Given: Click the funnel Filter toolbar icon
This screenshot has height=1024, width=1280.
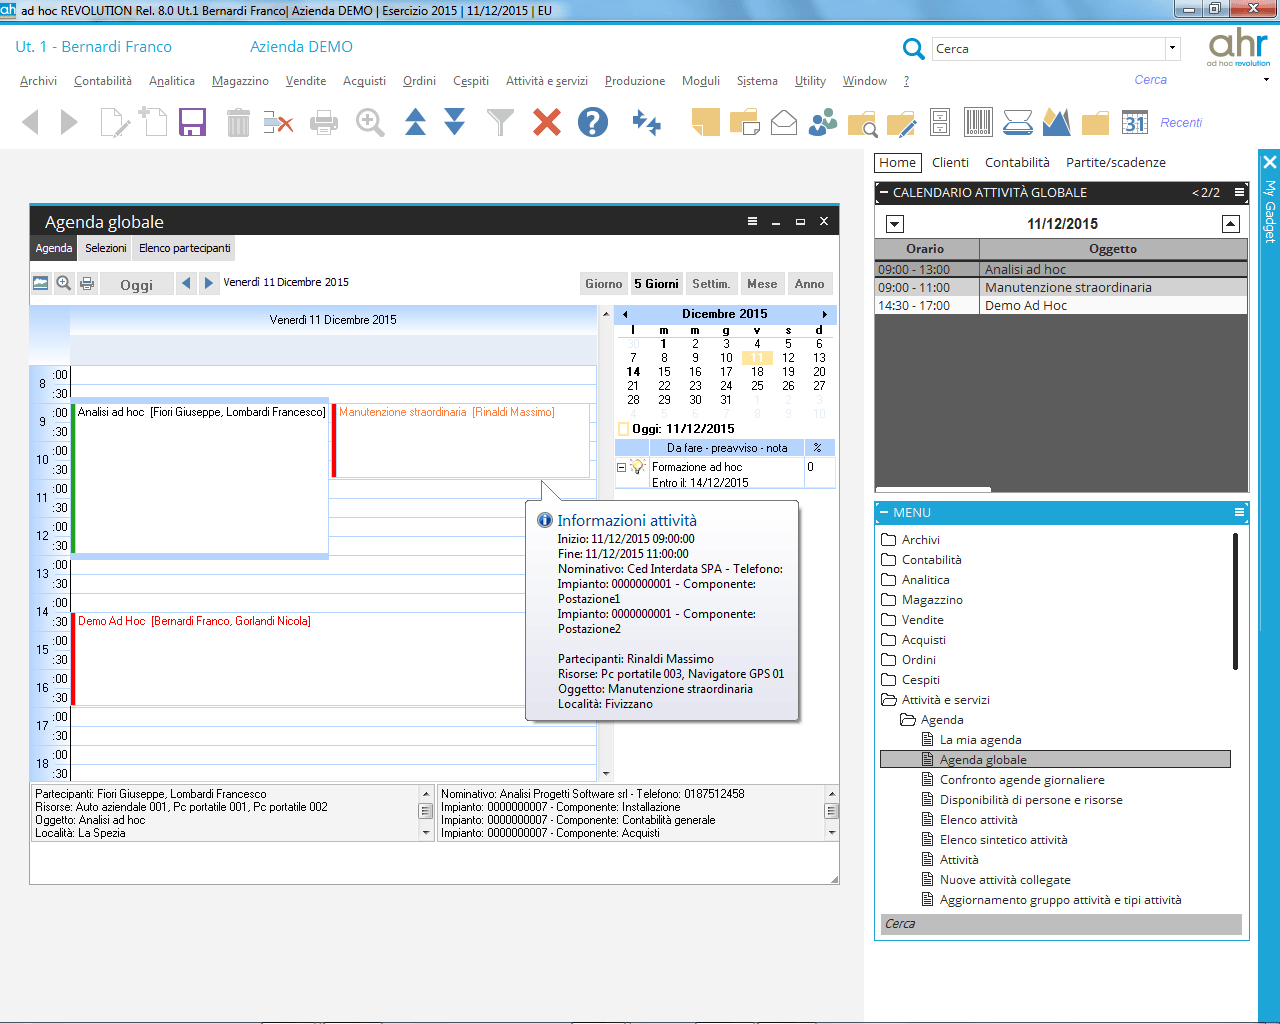Looking at the screenshot, I should [500, 123].
